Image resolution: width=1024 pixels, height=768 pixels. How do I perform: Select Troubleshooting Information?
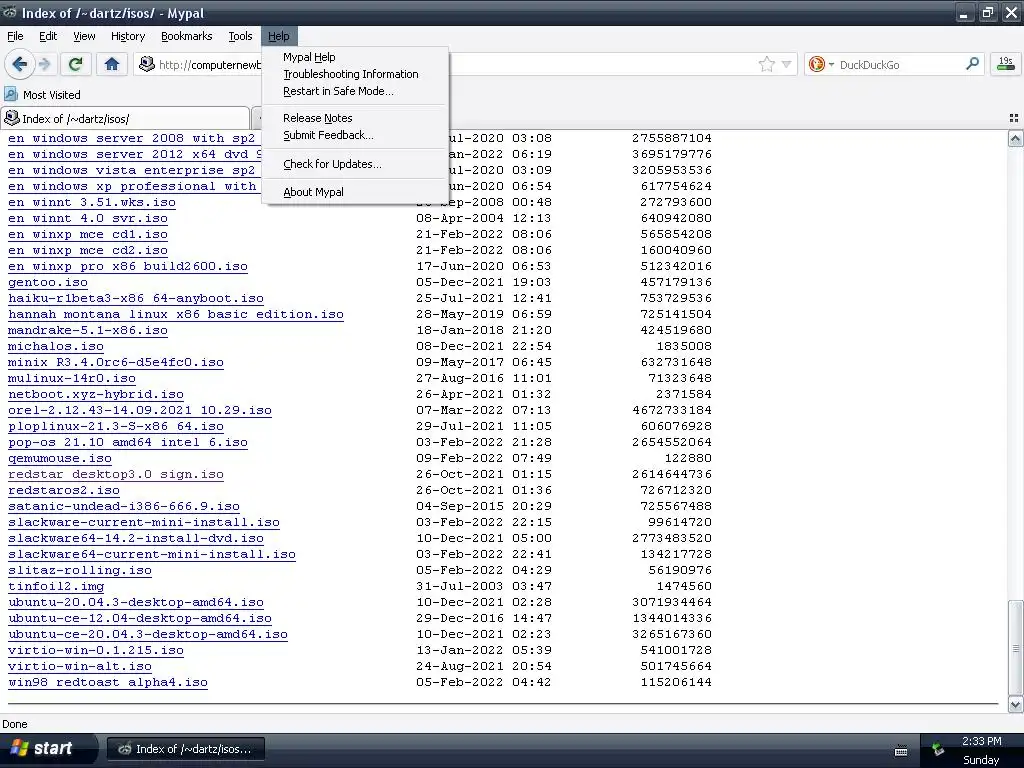(x=355, y=74)
